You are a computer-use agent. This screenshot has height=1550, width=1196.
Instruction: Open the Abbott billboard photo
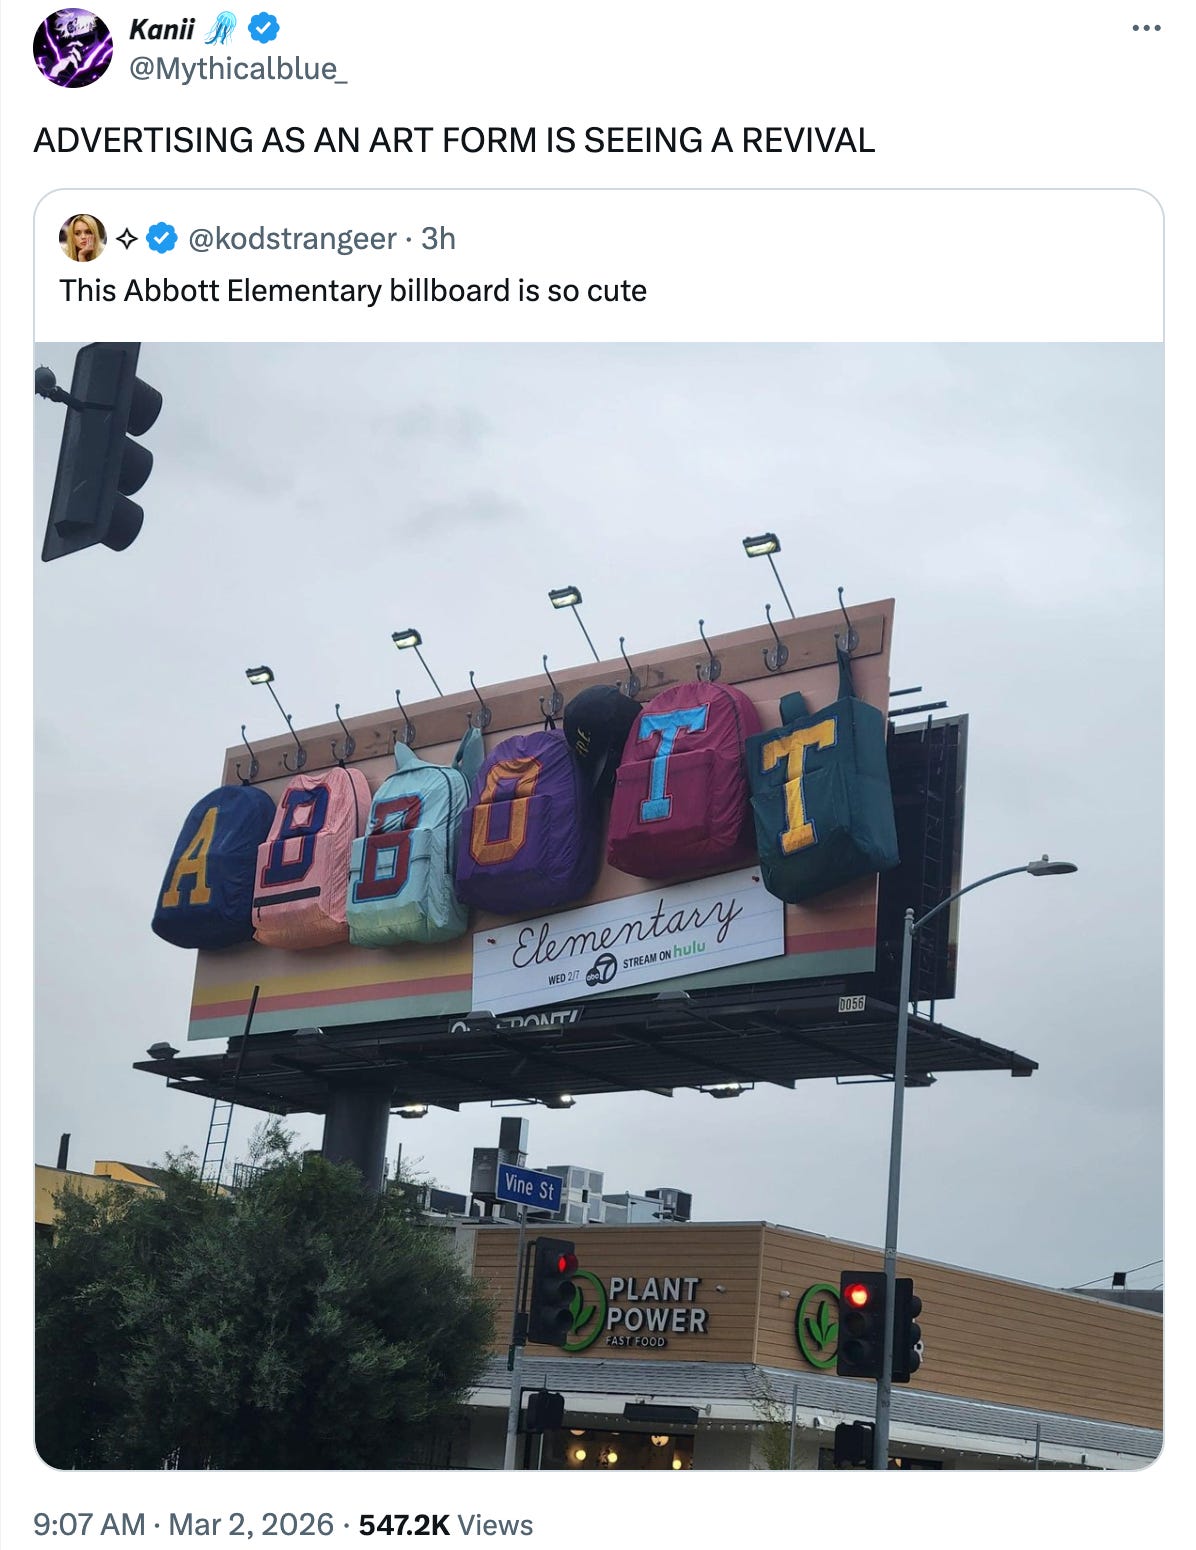599,906
